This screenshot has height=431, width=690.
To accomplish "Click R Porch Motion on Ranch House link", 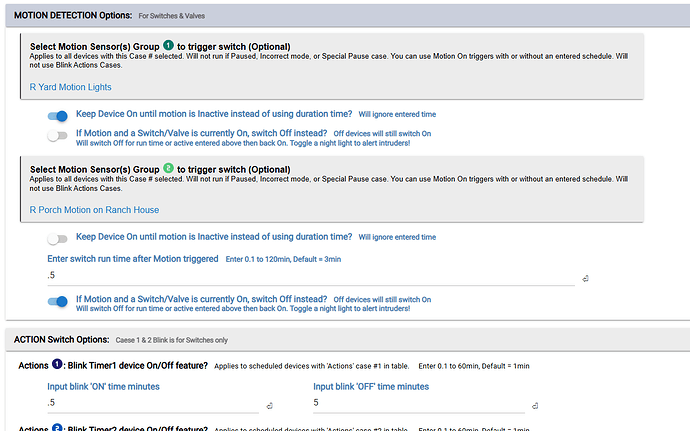I will (x=94, y=210).
